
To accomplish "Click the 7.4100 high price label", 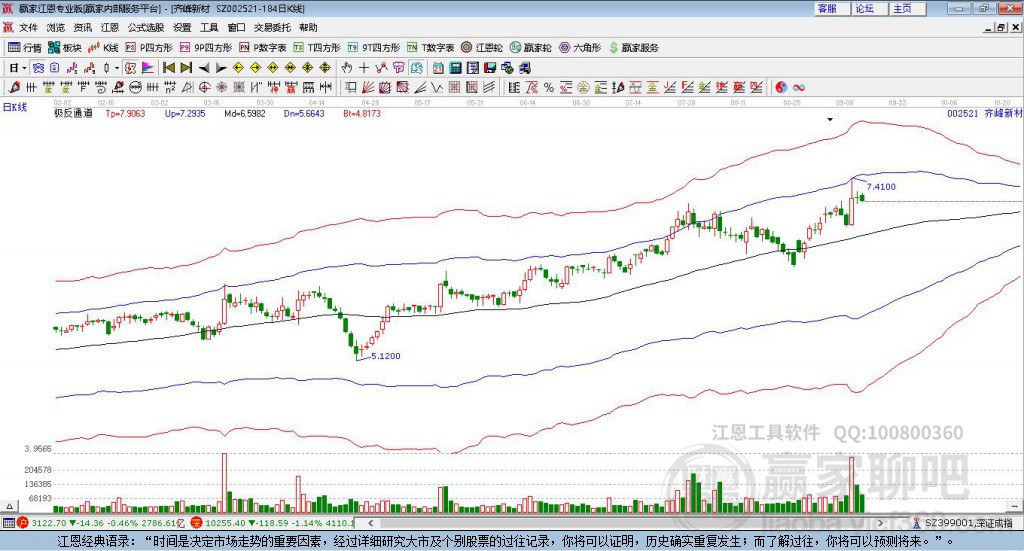I will (x=881, y=187).
